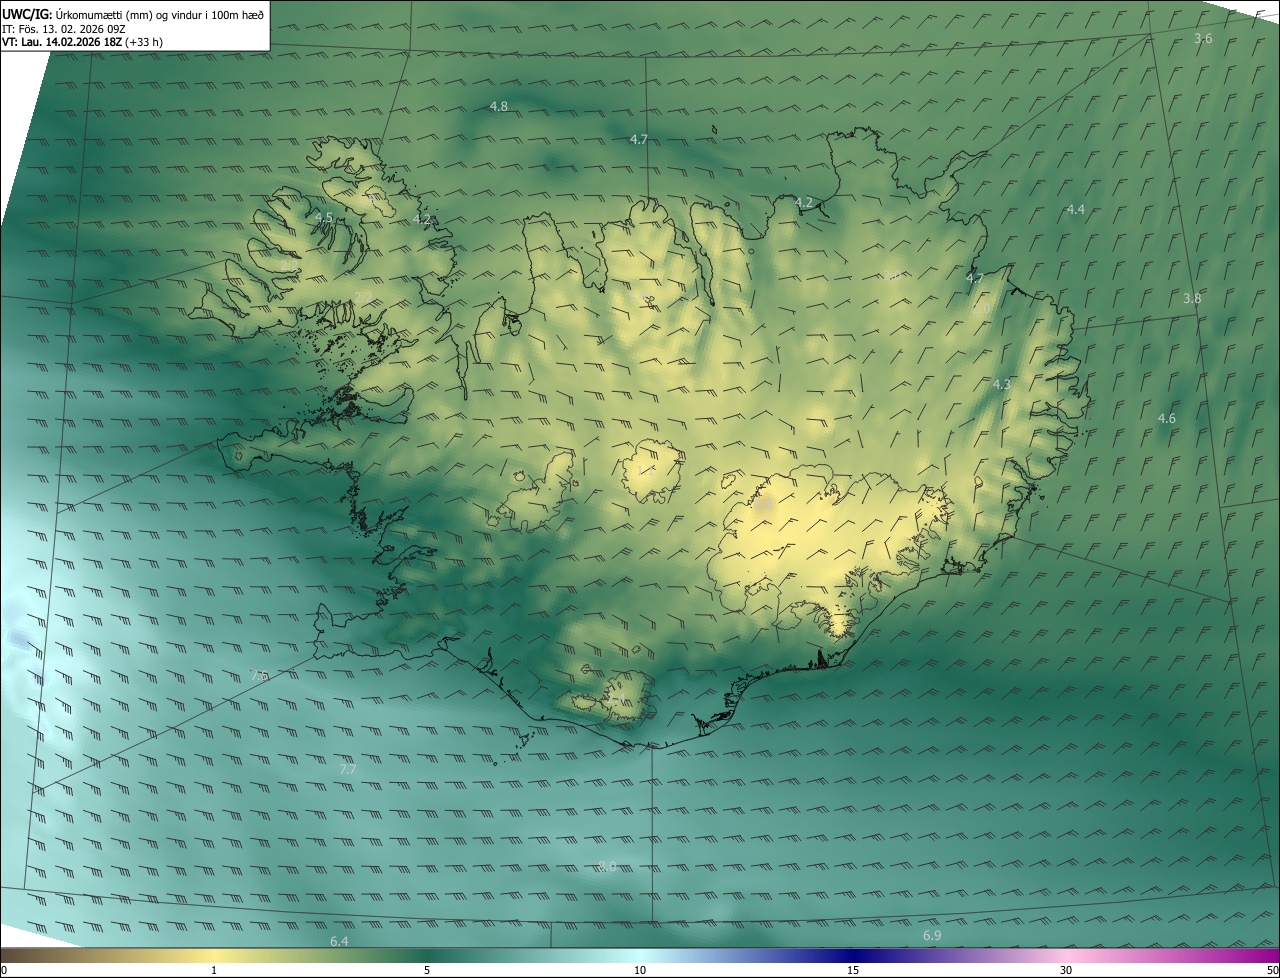Click the 7.6 value label
Image resolution: width=1280 pixels, height=978 pixels.
tap(259, 675)
